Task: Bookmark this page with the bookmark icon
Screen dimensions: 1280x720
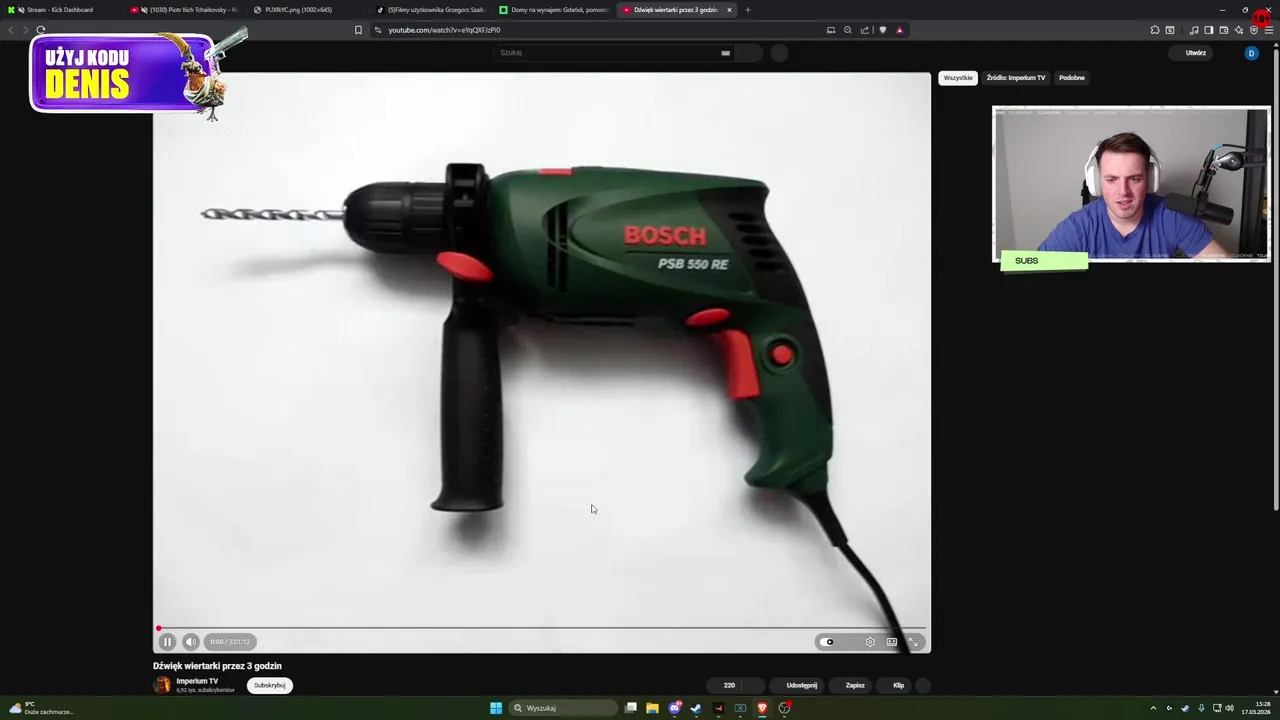Action: tap(358, 30)
